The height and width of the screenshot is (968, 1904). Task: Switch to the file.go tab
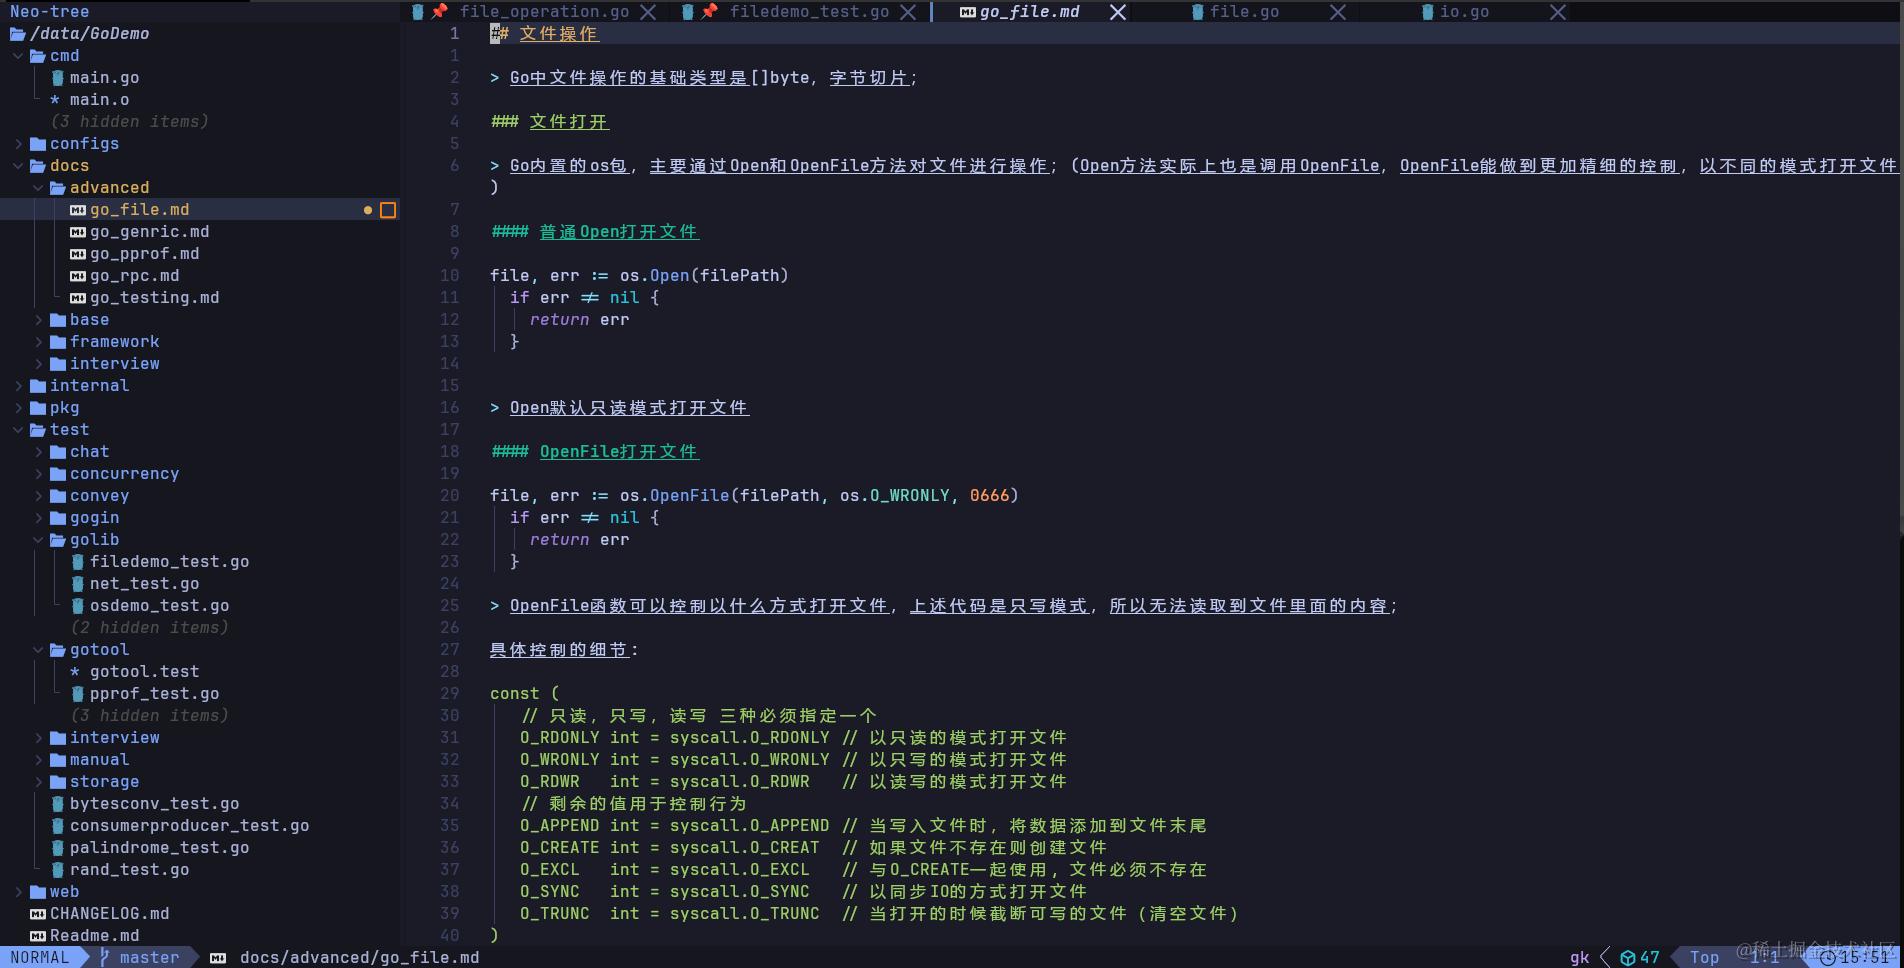[1244, 12]
